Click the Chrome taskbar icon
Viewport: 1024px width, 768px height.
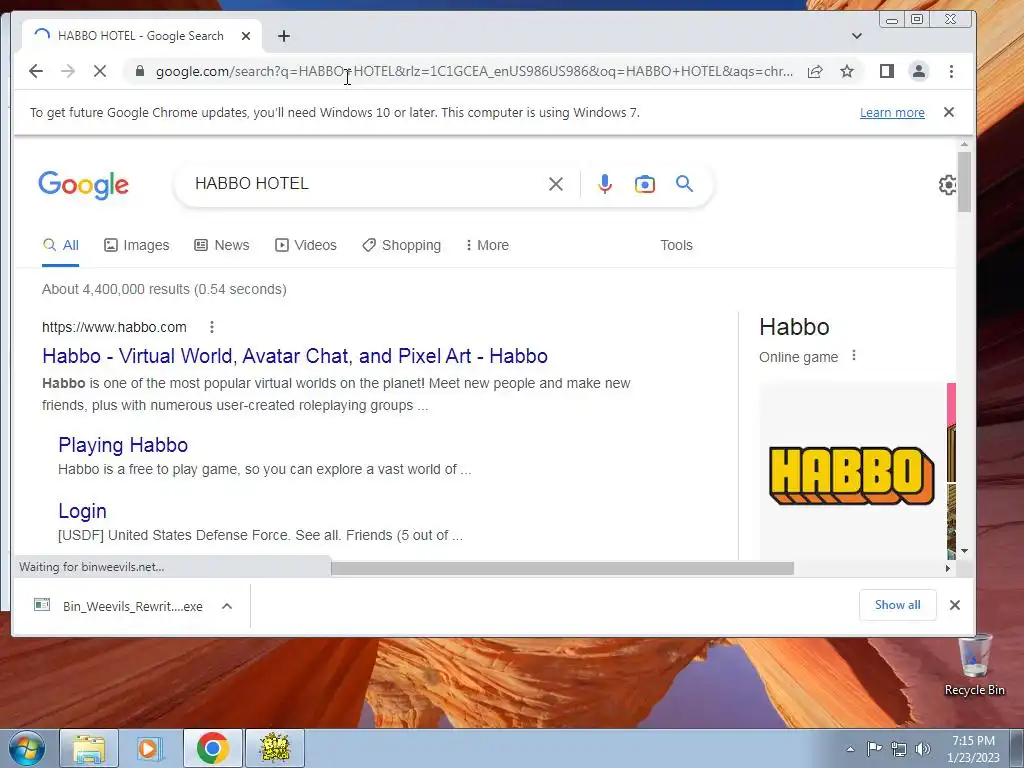[x=212, y=748]
